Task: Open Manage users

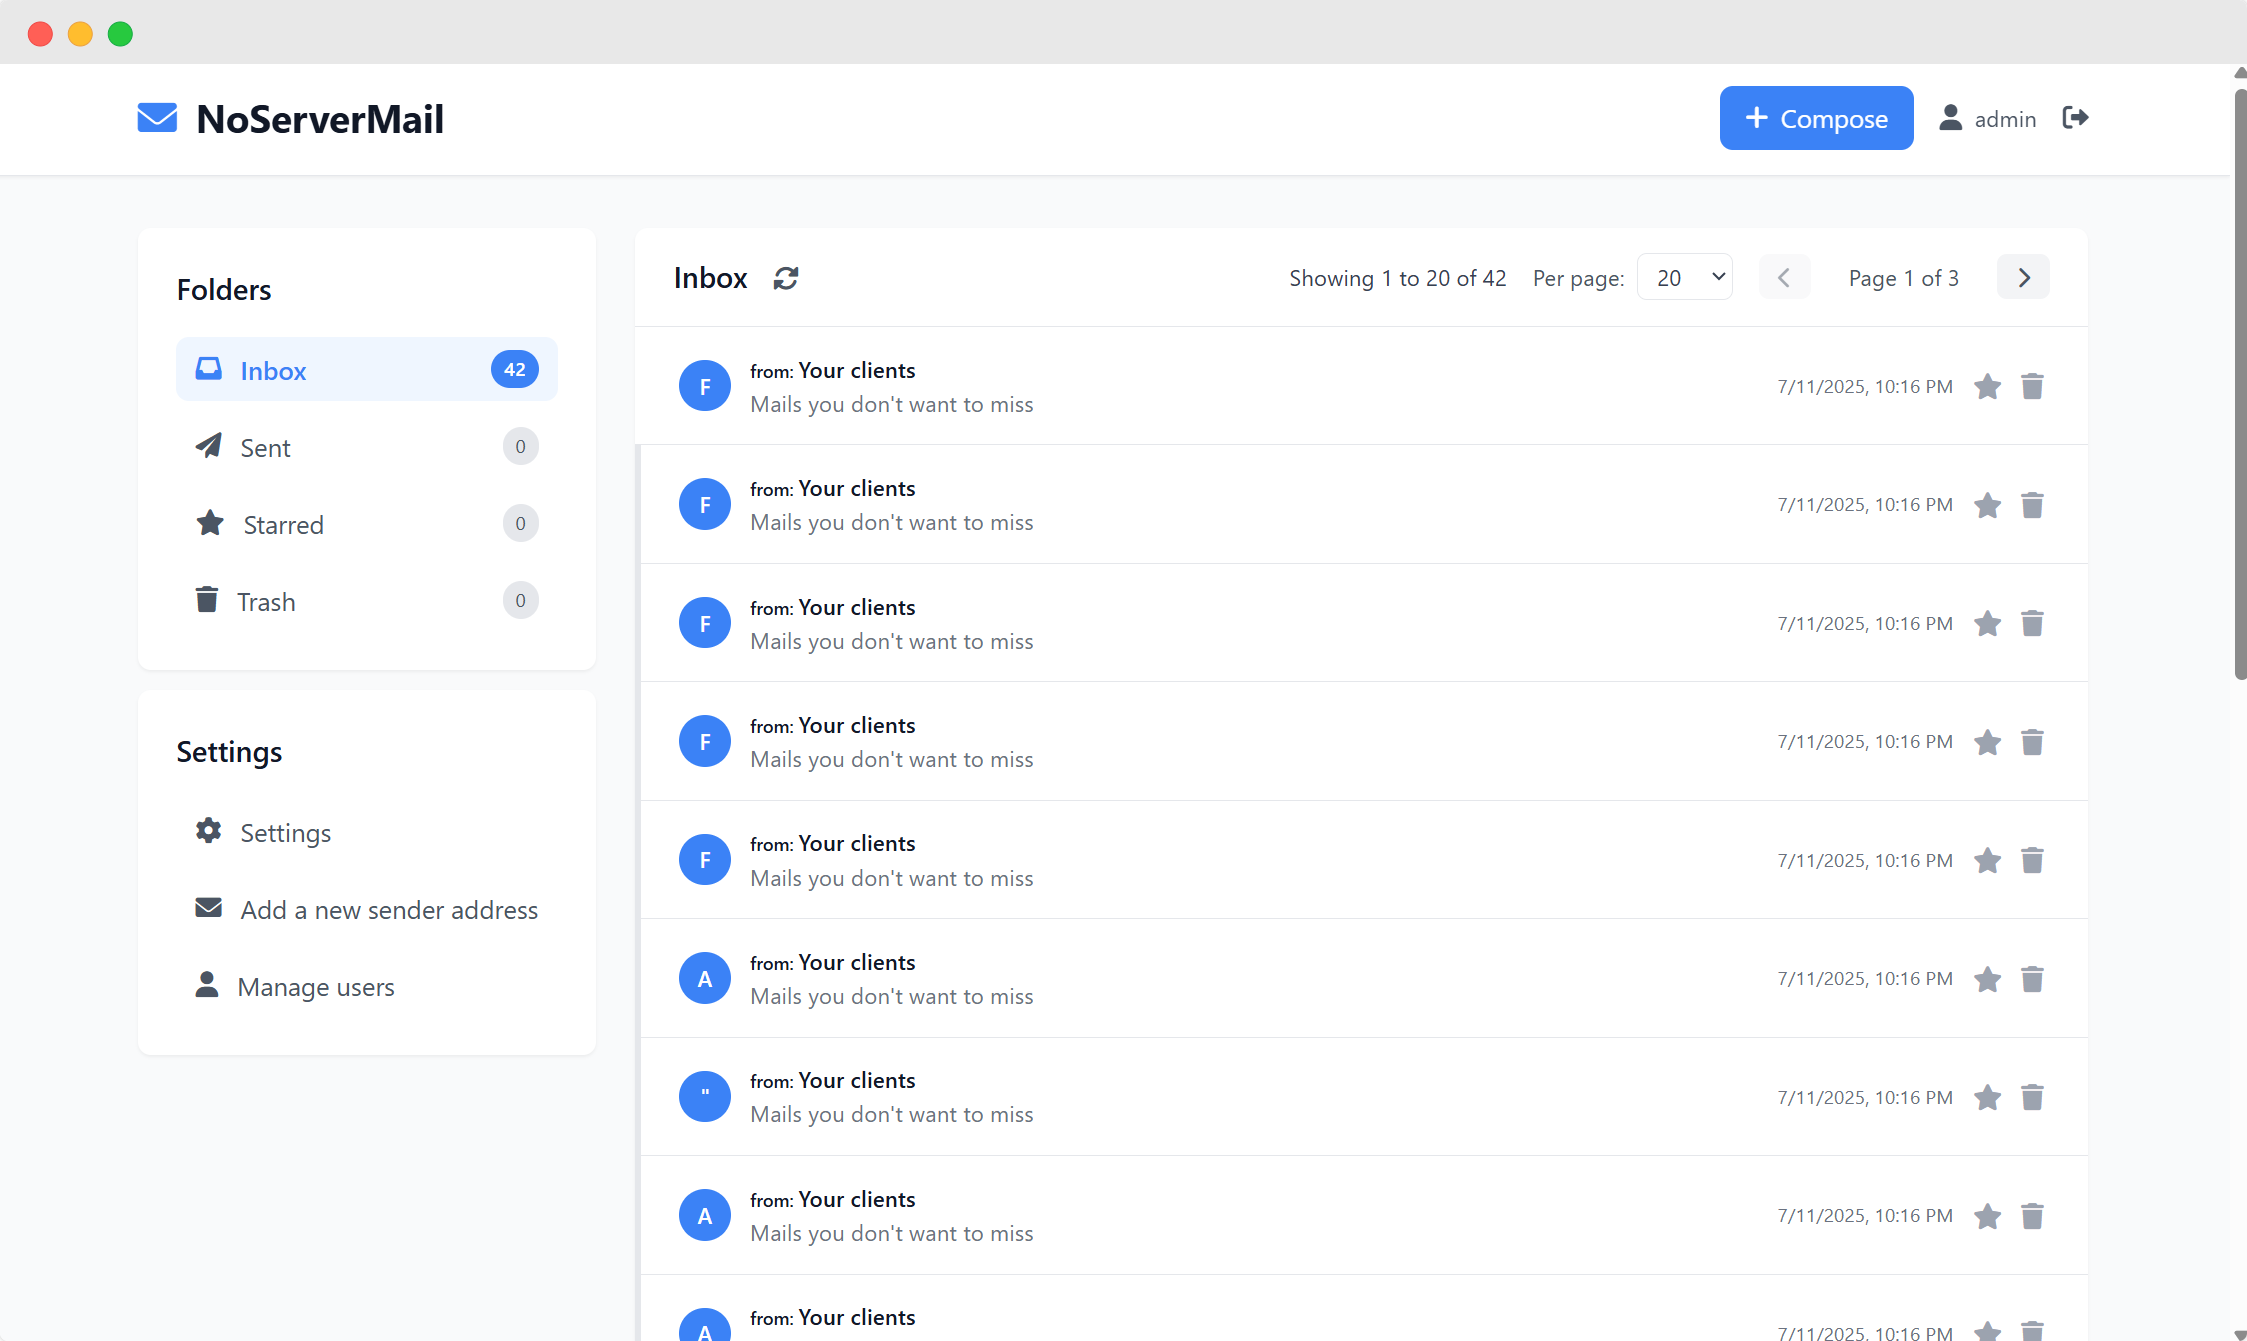Action: (x=367, y=985)
